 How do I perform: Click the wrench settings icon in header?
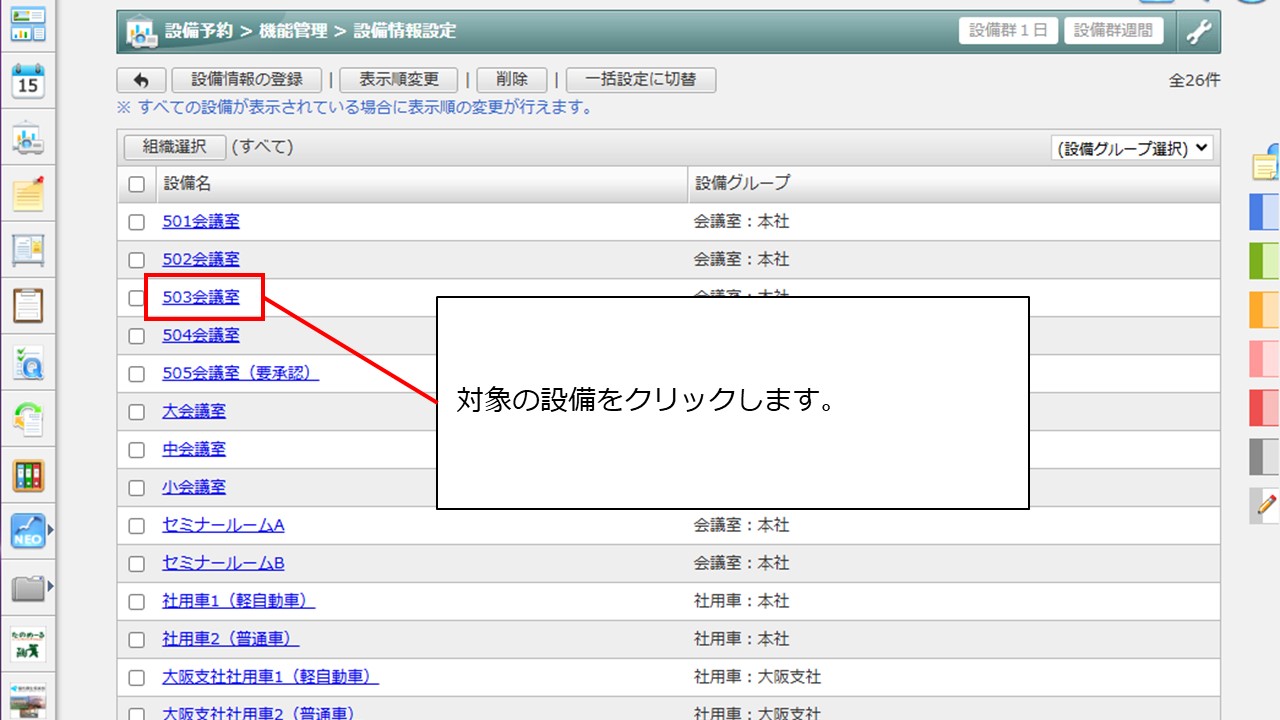tap(1199, 32)
